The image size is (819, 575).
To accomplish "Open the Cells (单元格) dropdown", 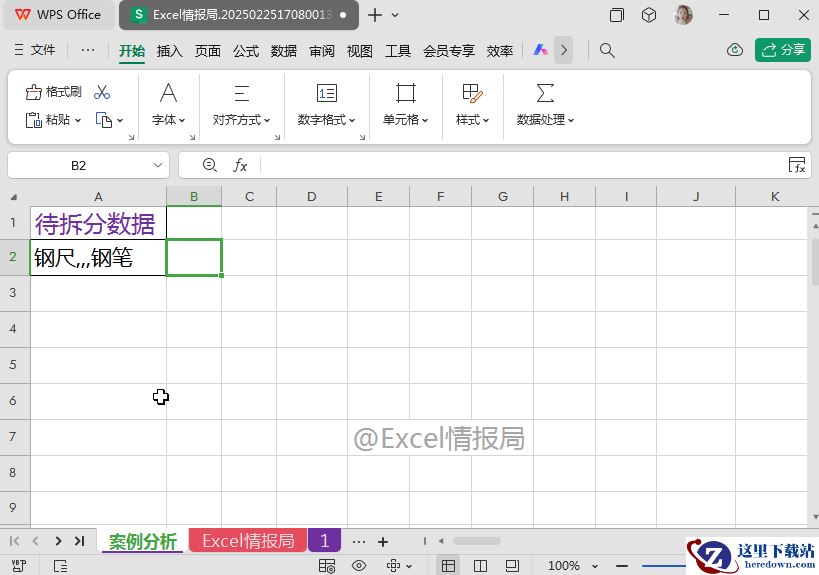I will point(405,104).
